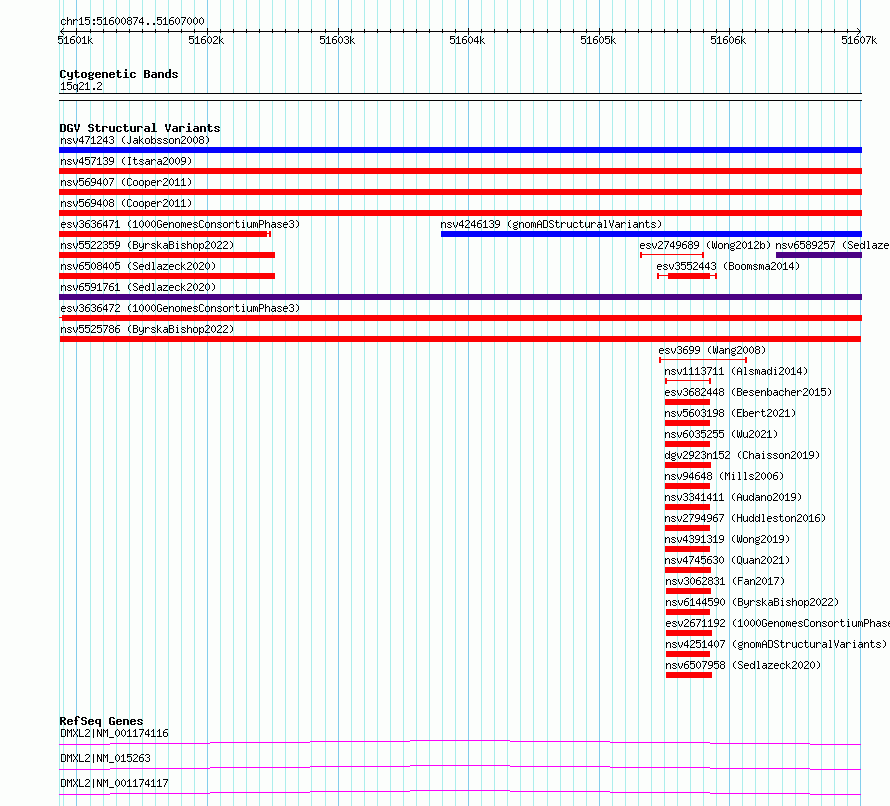Click the red bar under esv3682448
Image resolution: width=890 pixels, height=806 pixels.
(687, 402)
